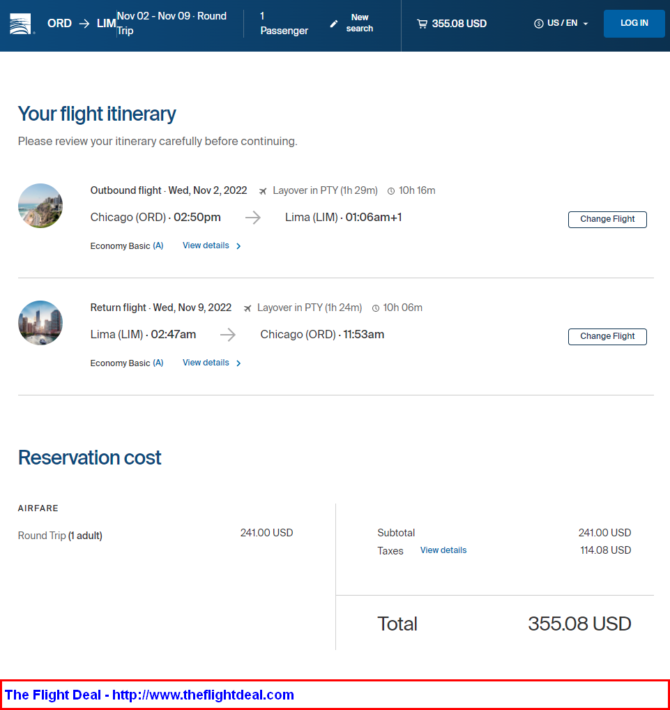
Task: Expand chevron next to outbound View details
Action: click(239, 246)
